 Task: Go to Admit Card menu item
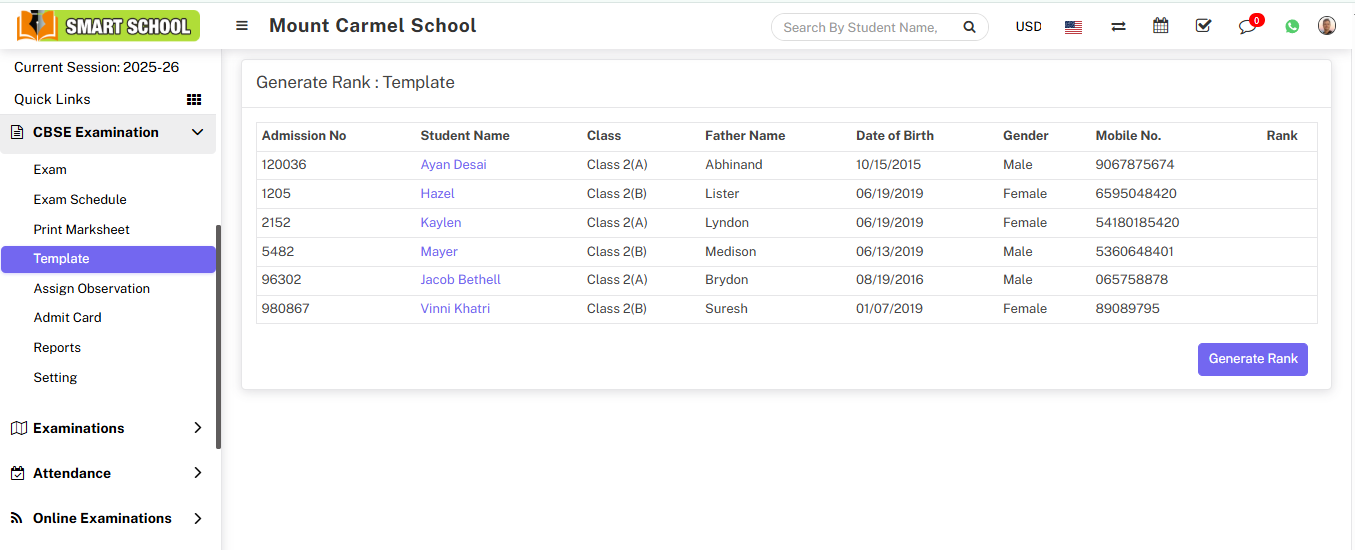(x=68, y=317)
